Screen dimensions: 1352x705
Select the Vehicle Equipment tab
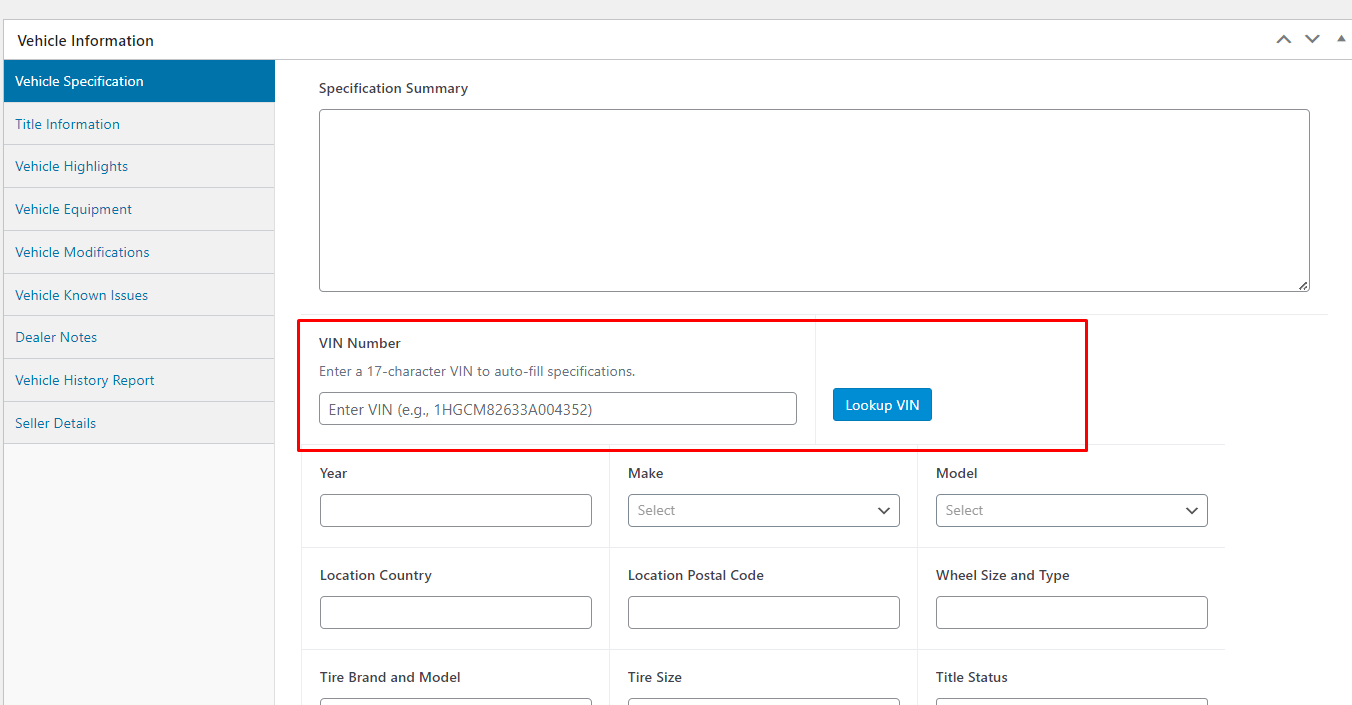[139, 209]
